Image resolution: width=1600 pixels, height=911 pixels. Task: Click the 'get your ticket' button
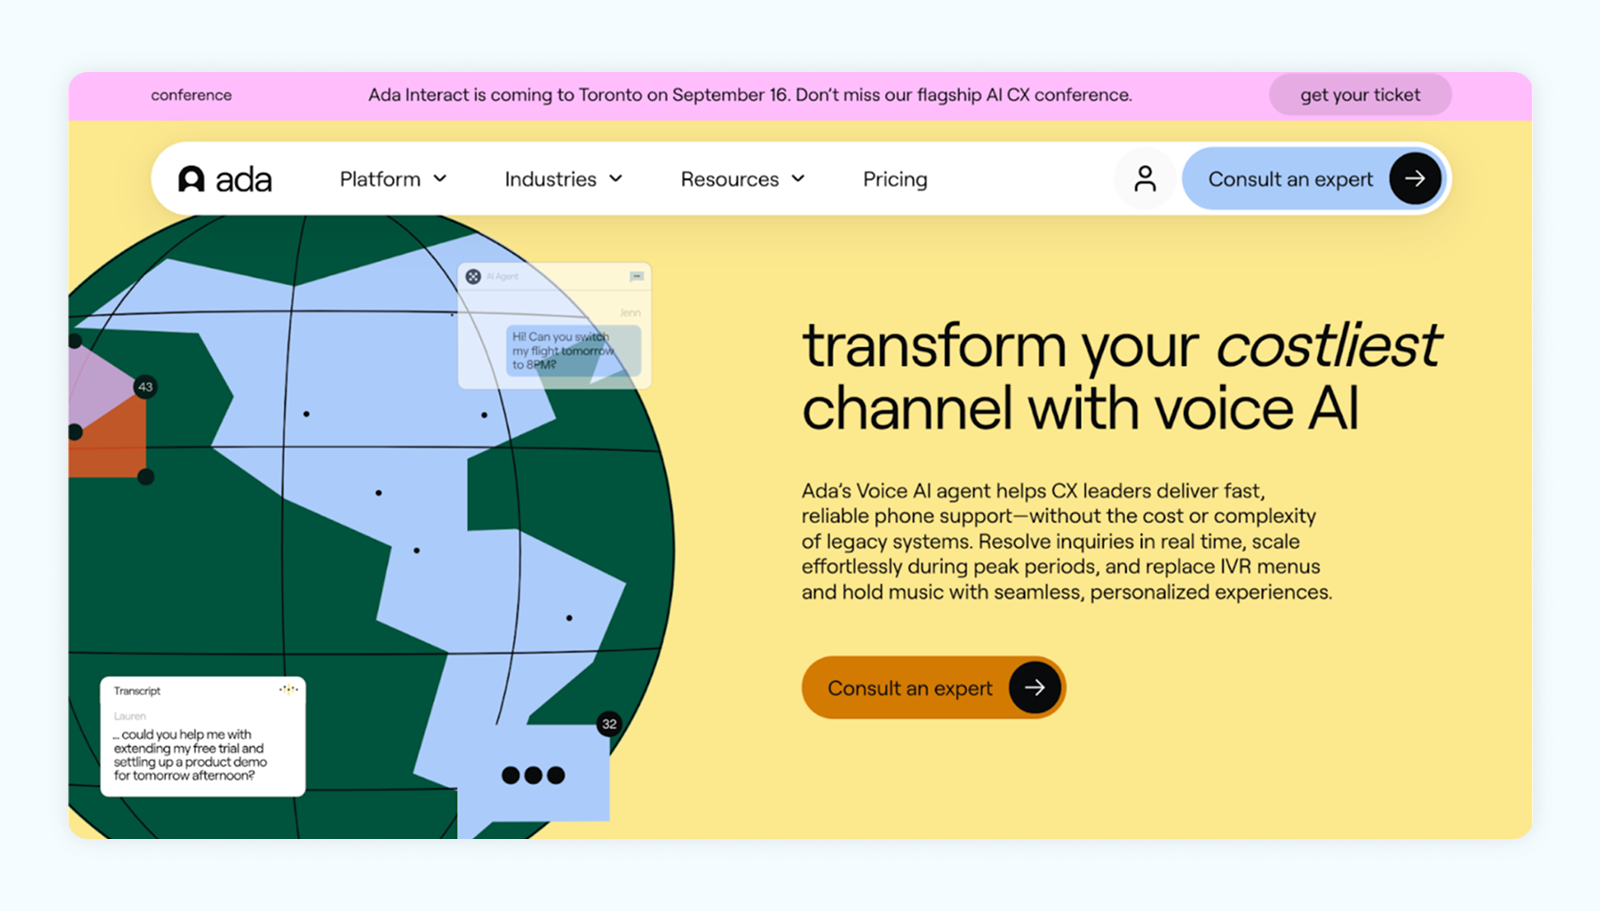(1360, 95)
